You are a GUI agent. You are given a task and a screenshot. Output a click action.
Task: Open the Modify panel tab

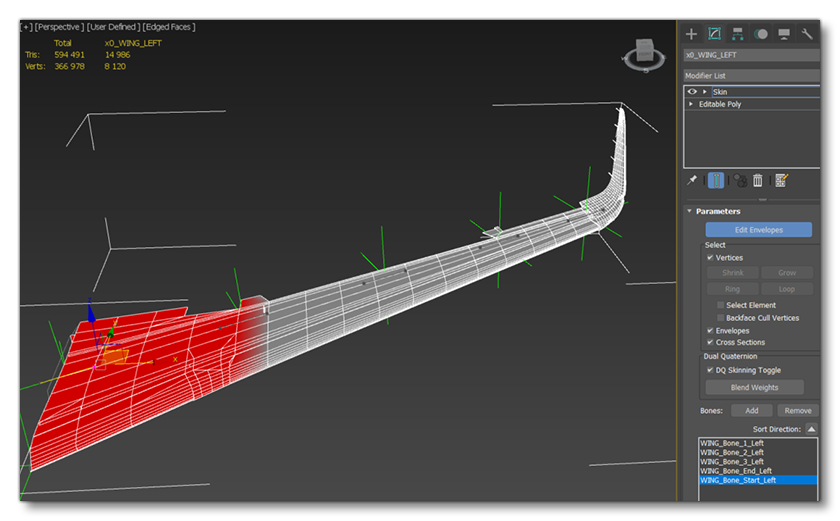pyautogui.click(x=714, y=34)
